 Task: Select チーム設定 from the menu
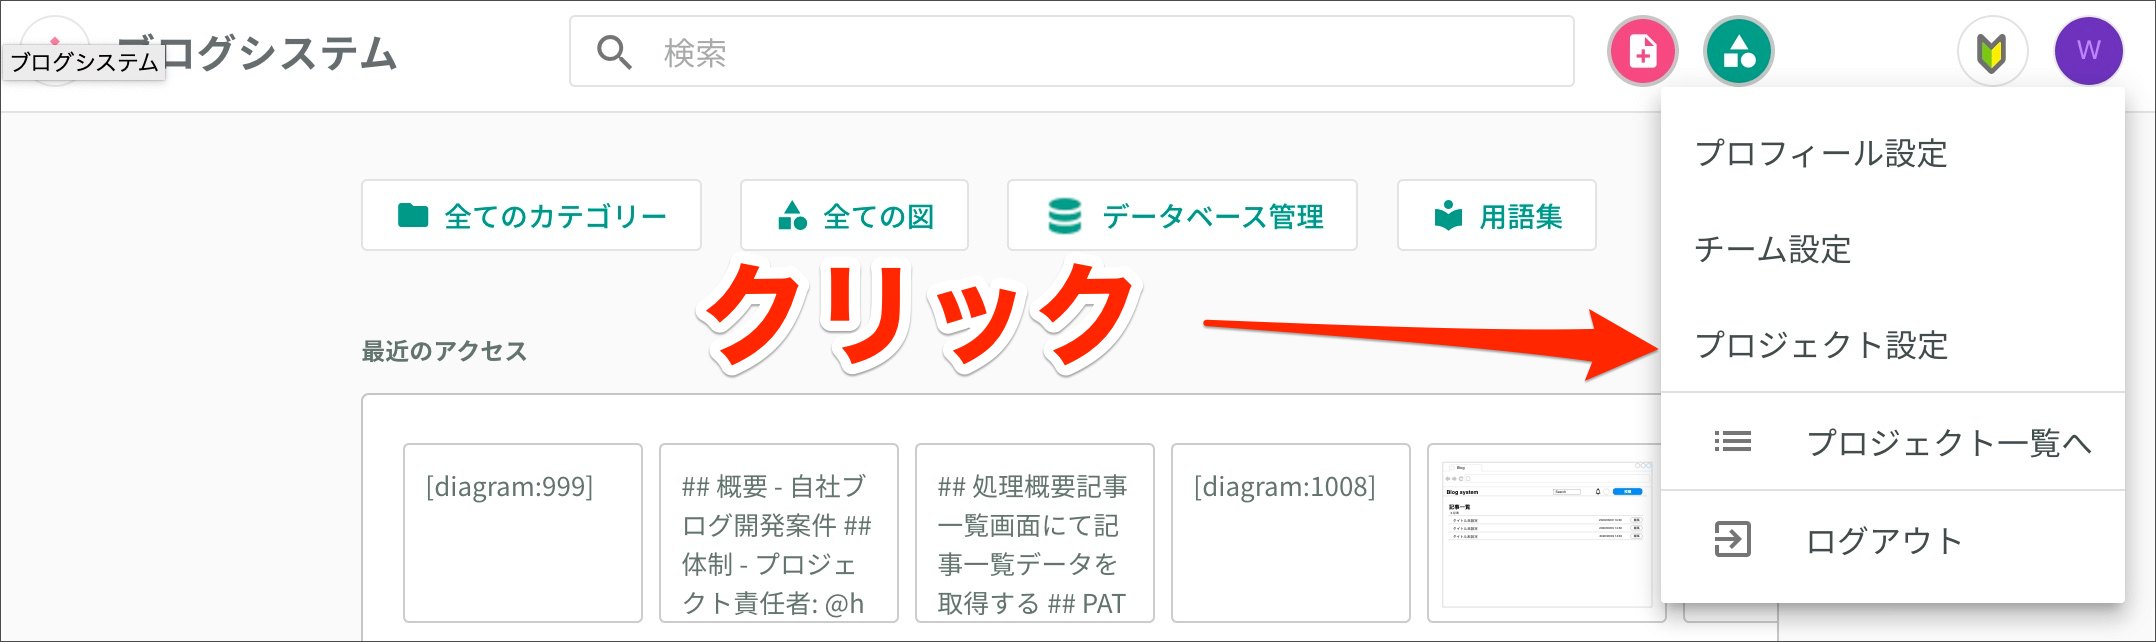[x=1773, y=250]
